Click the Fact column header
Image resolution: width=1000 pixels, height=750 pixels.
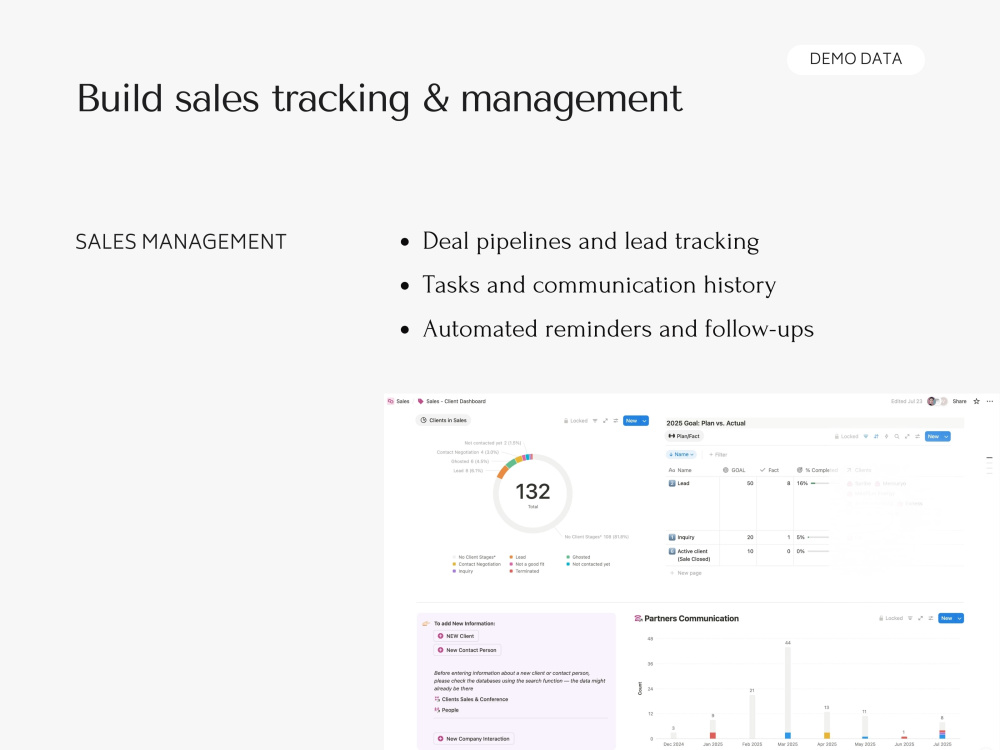769,470
